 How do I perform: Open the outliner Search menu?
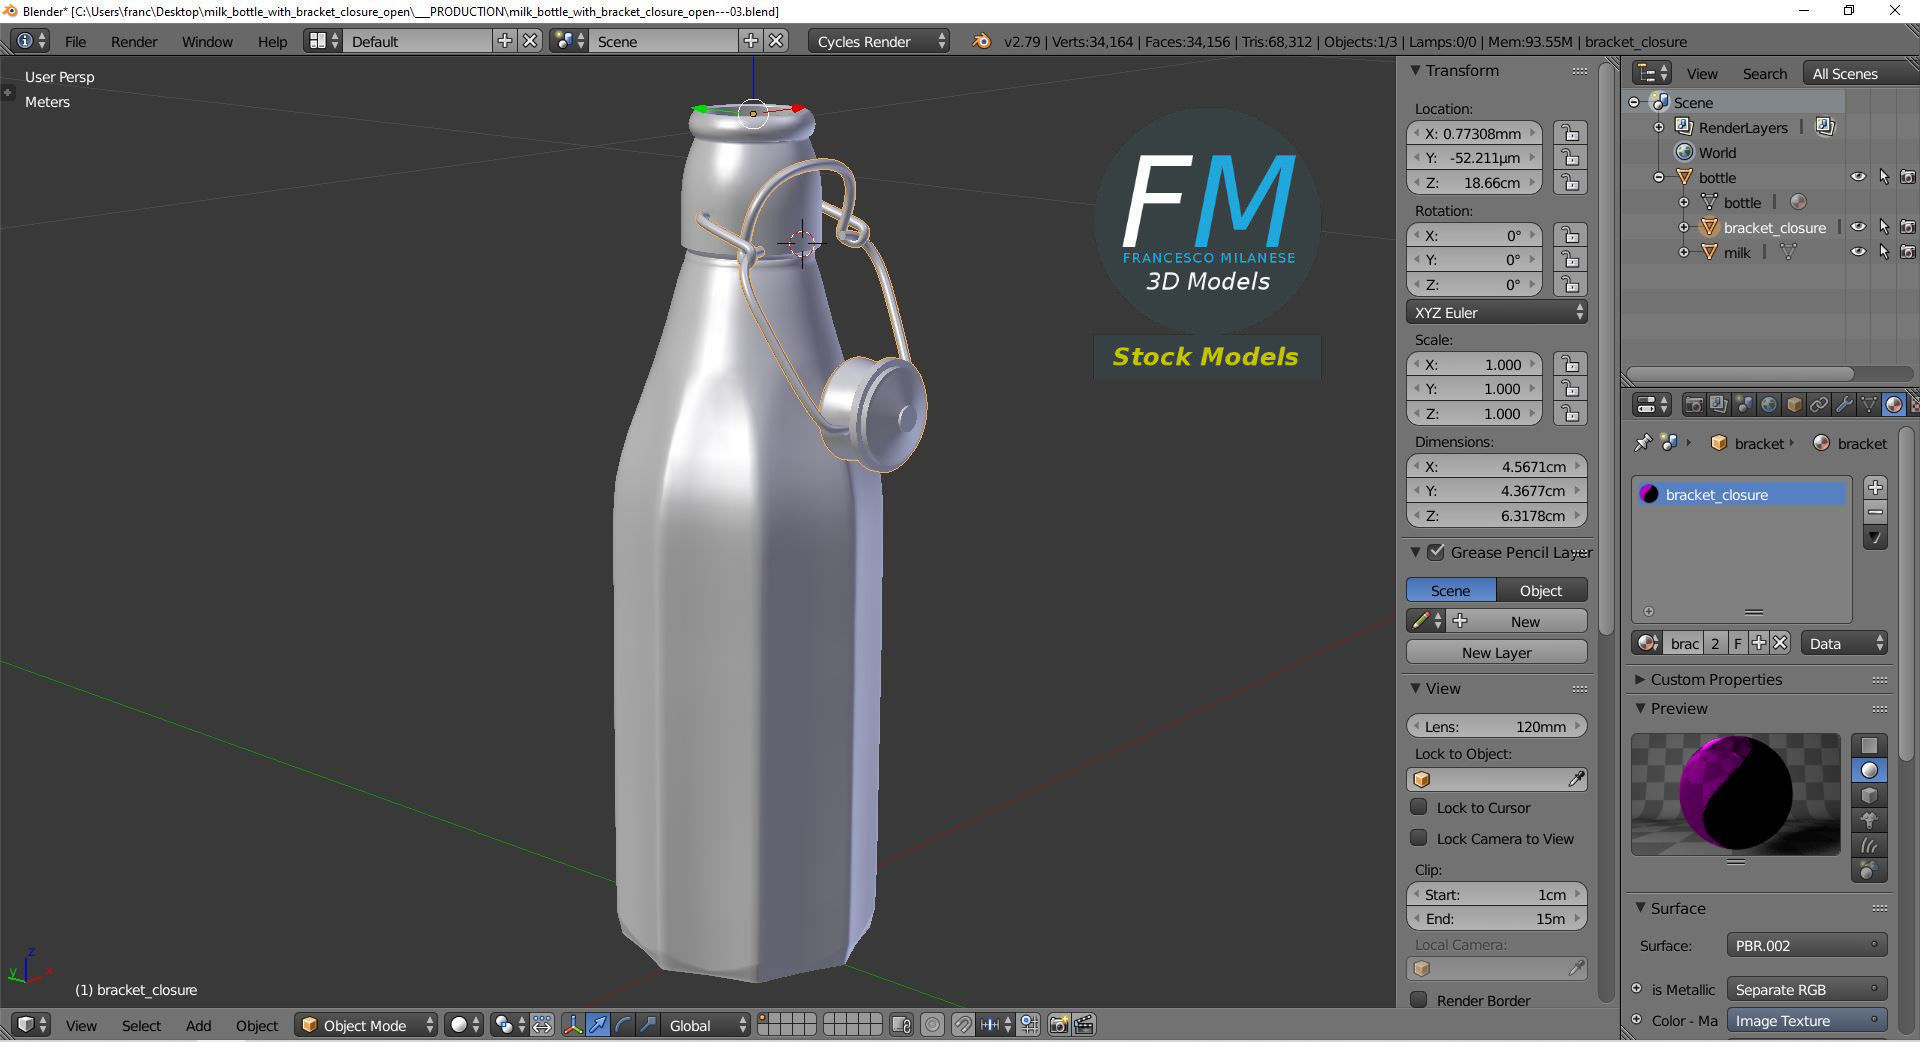[x=1764, y=73]
